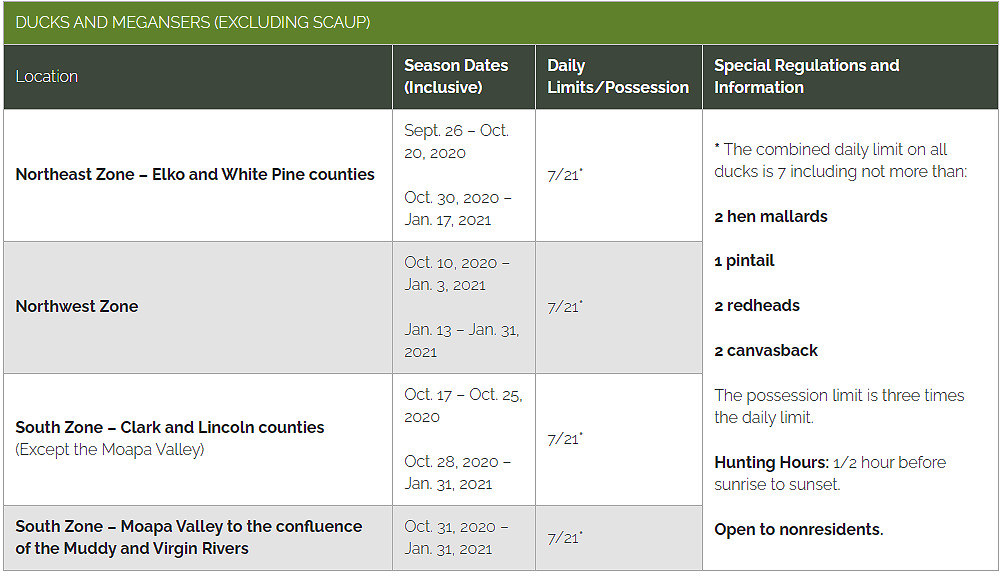Screen dimensions: 1002x579
Task: Click the 7/21 limit in Moapa Valley row
Action: [x=565, y=537]
